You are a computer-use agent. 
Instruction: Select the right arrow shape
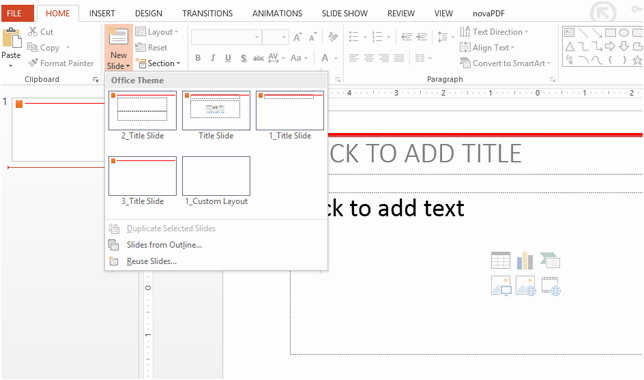click(610, 46)
